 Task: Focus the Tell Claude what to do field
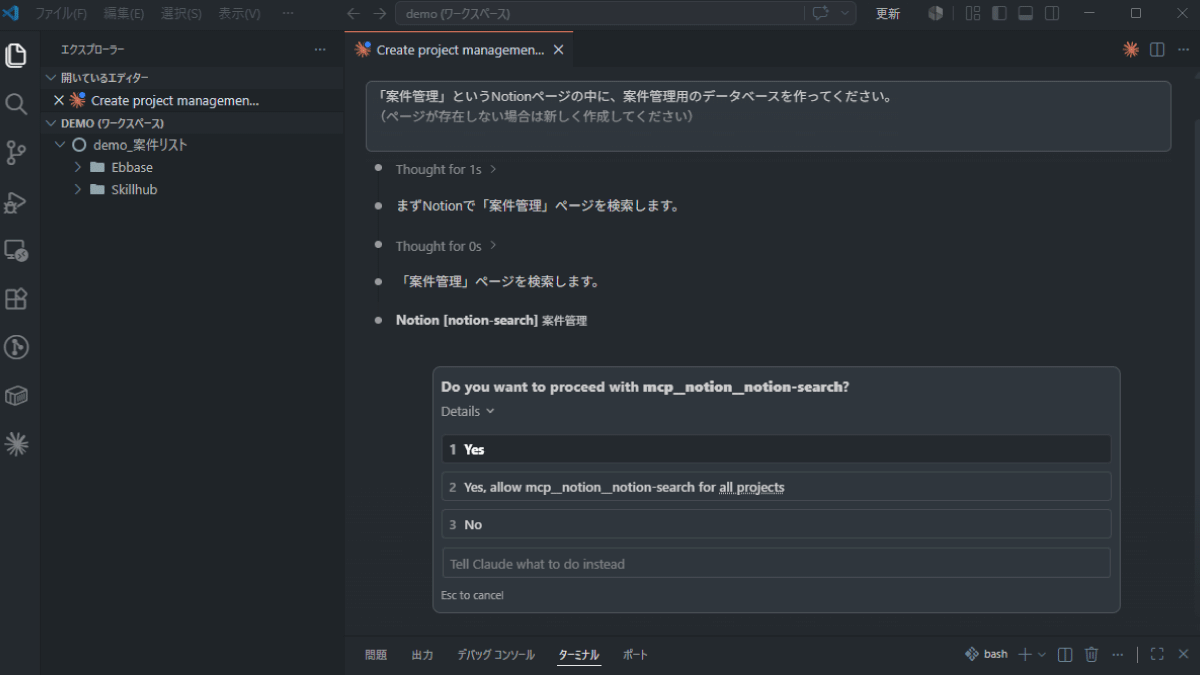776,563
